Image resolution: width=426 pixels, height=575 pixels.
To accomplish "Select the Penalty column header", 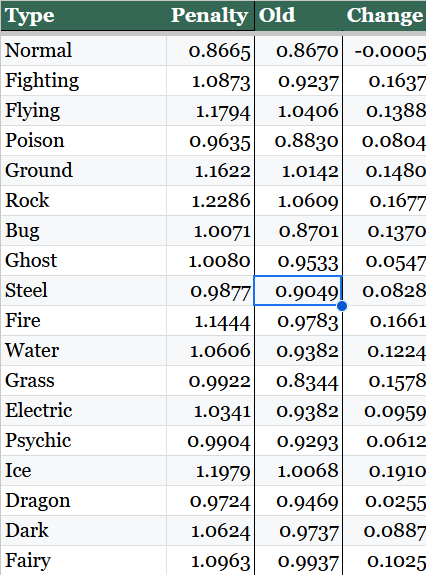I will click(x=210, y=15).
